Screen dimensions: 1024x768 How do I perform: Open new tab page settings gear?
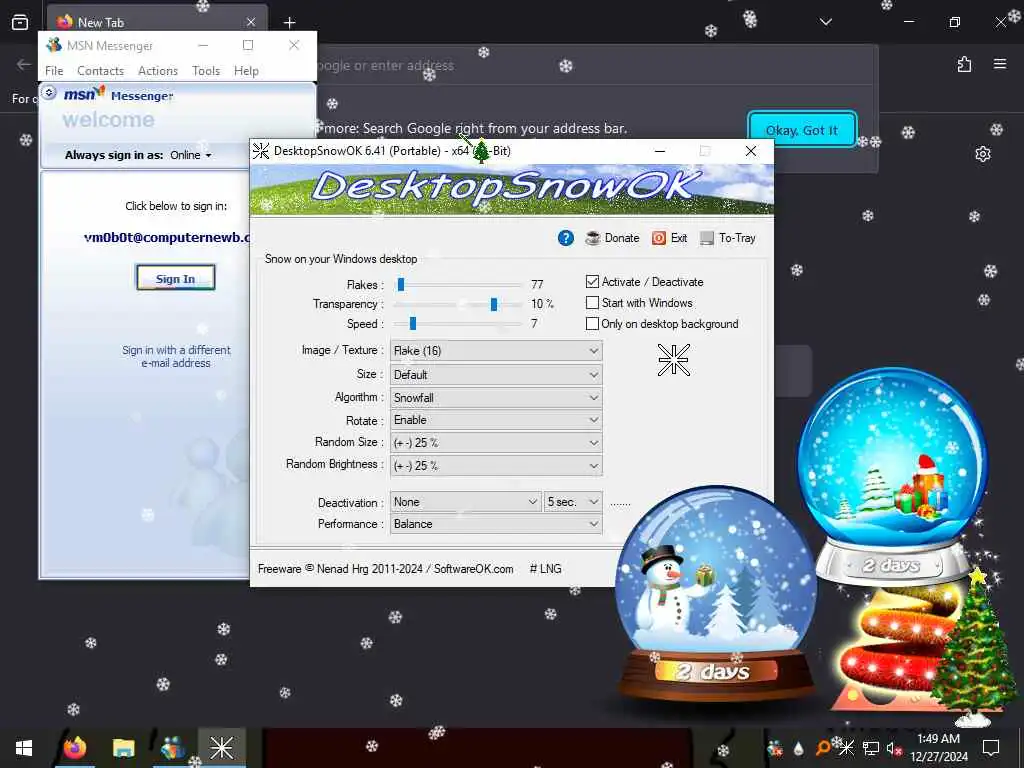[x=983, y=154]
